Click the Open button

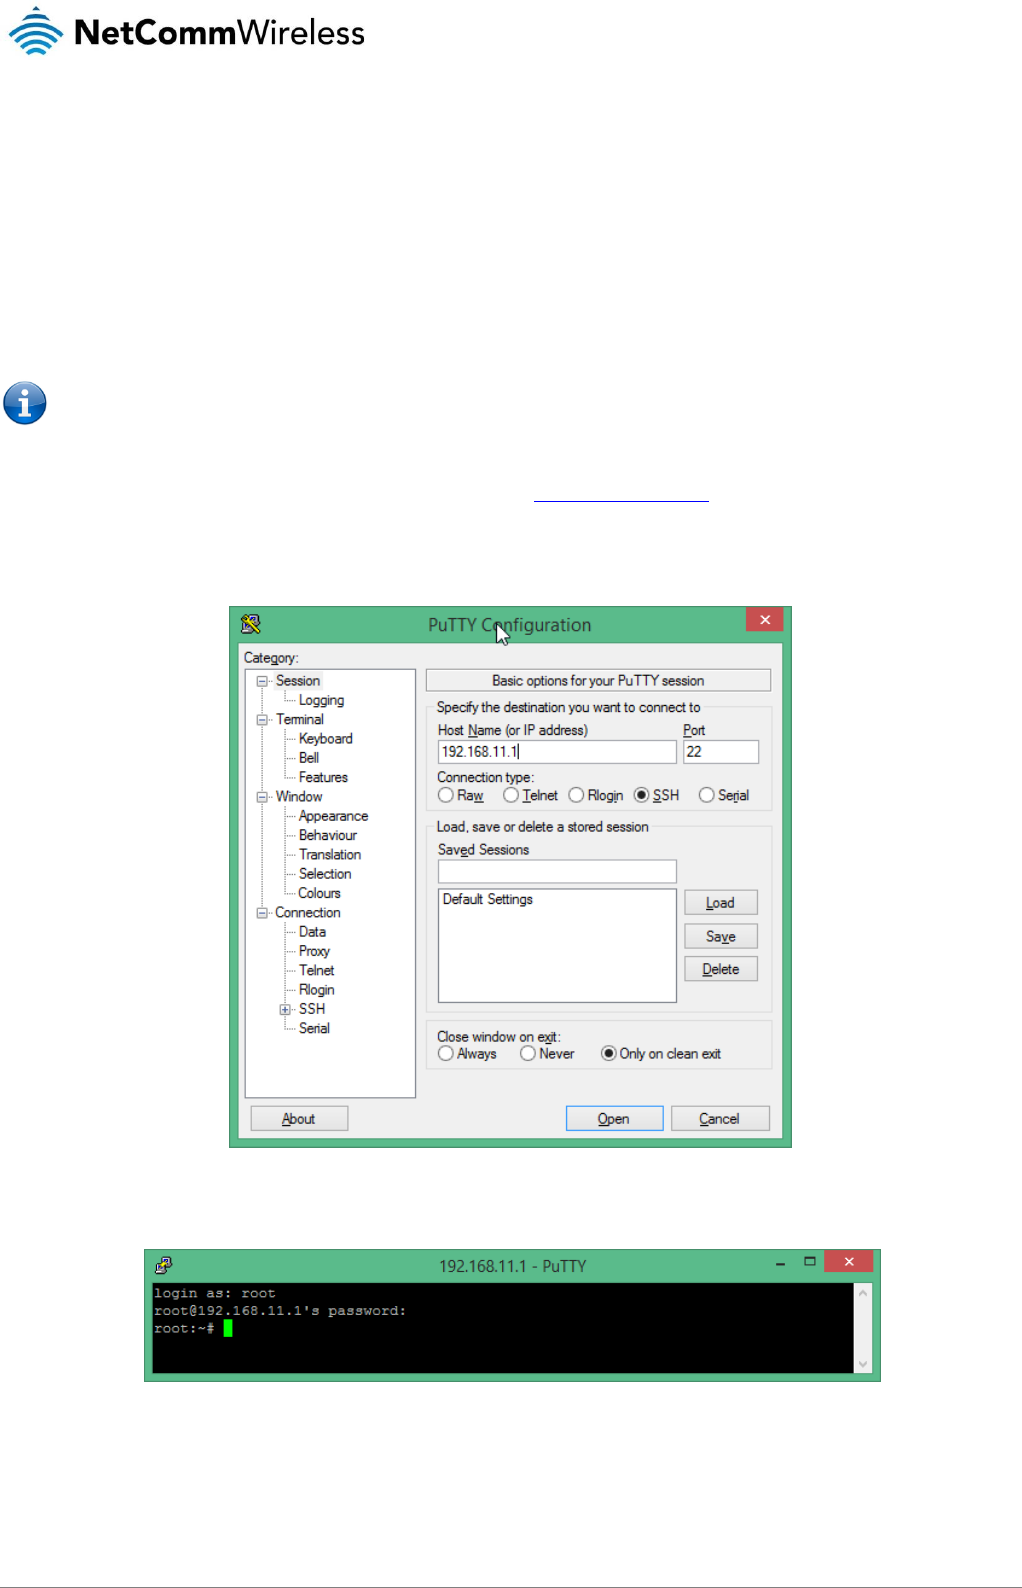614,1118
